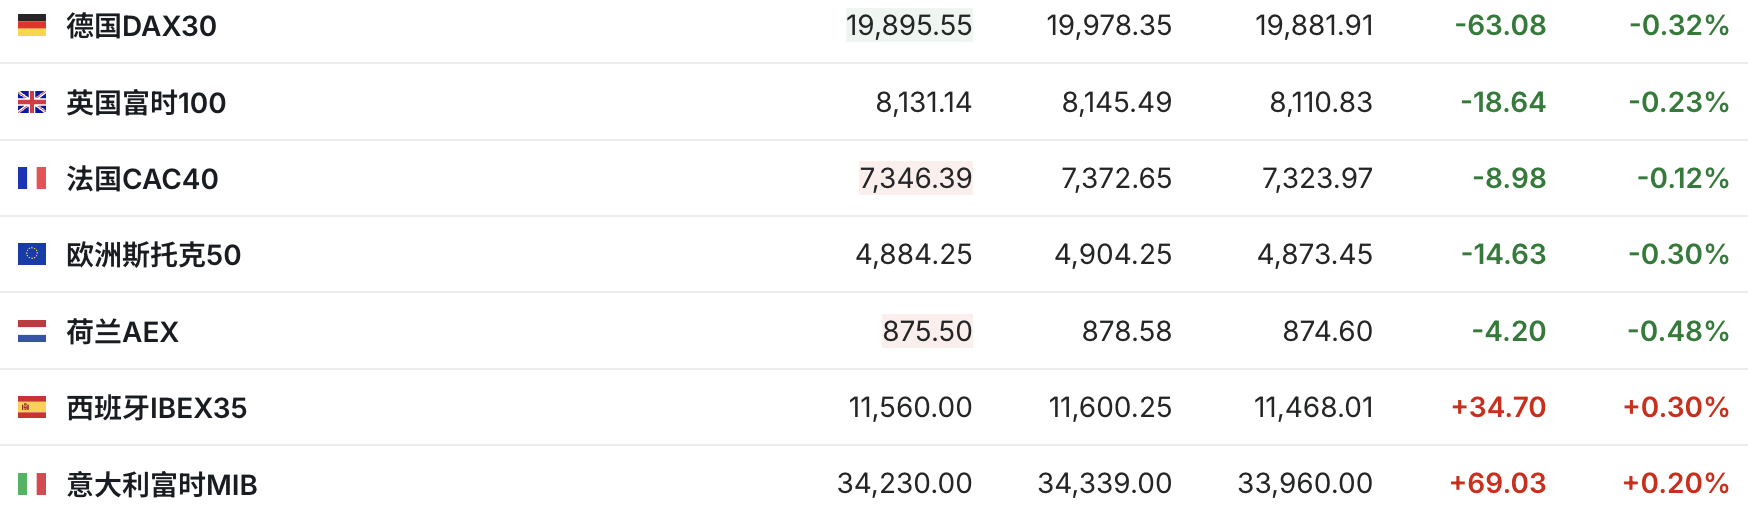
Task: Select the highlighted 875.50 price cell
Action: (927, 331)
